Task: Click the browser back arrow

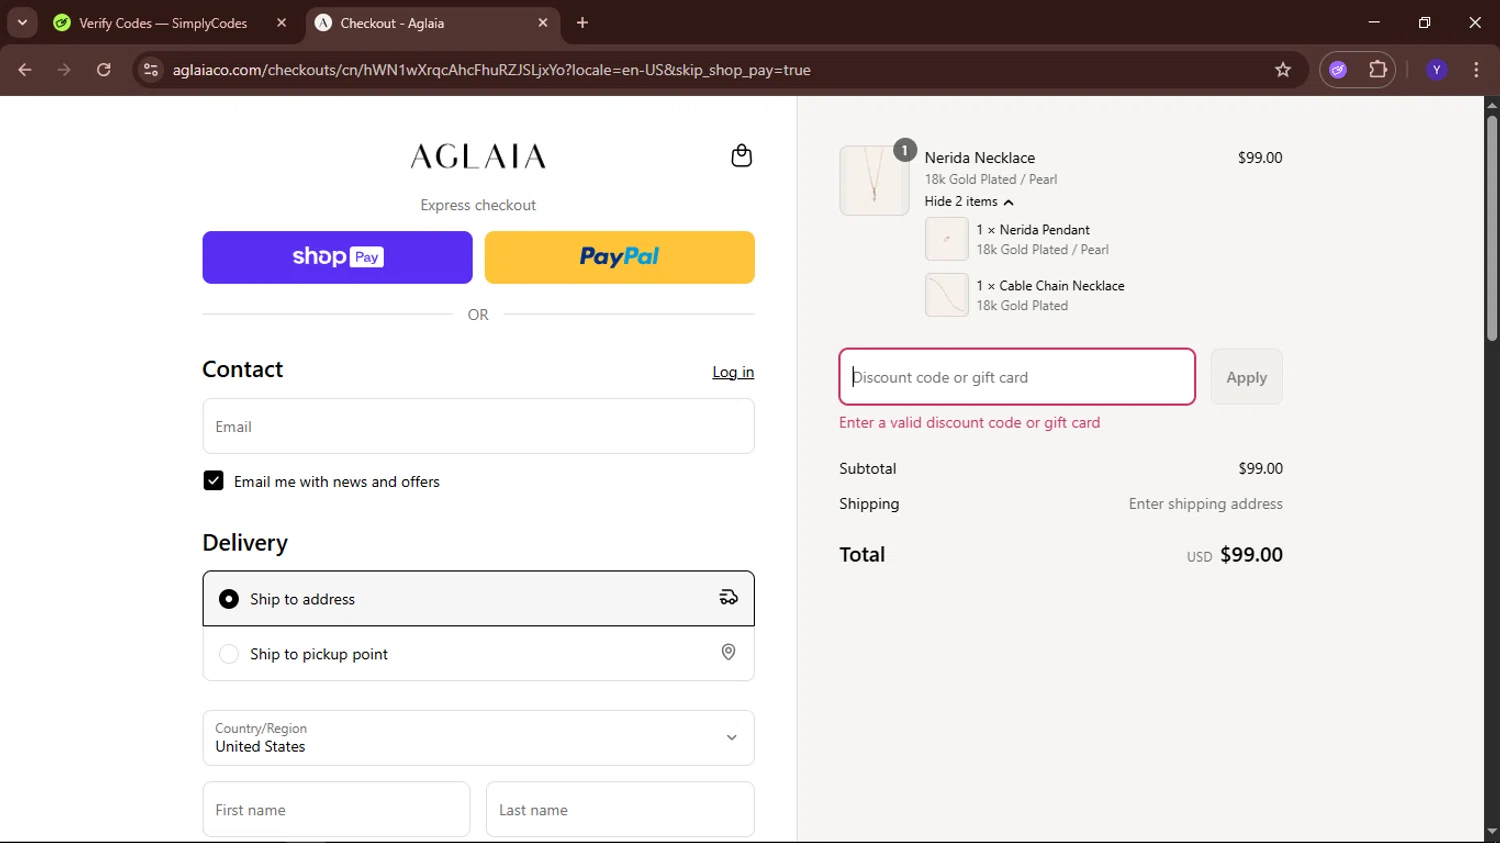Action: [25, 70]
